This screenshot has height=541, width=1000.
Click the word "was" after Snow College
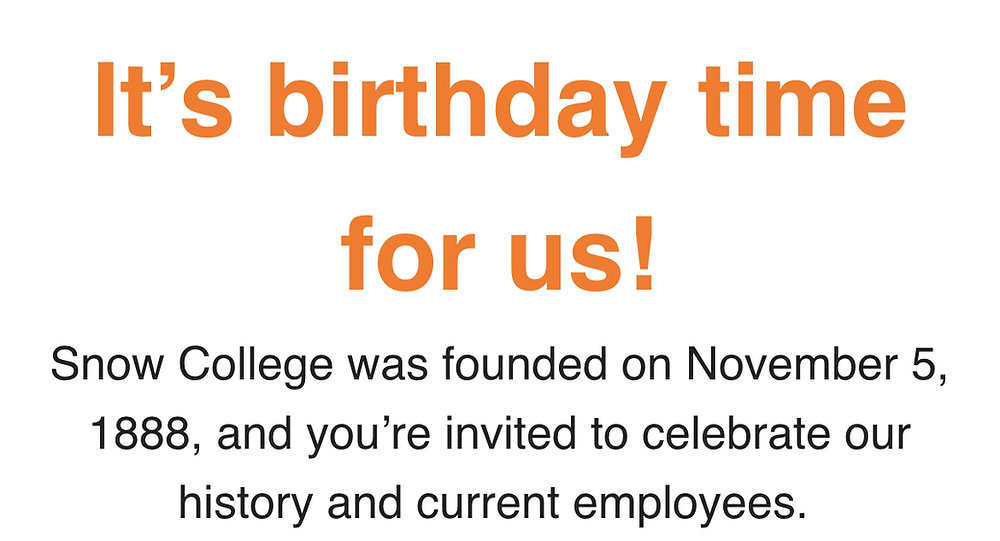(387, 369)
